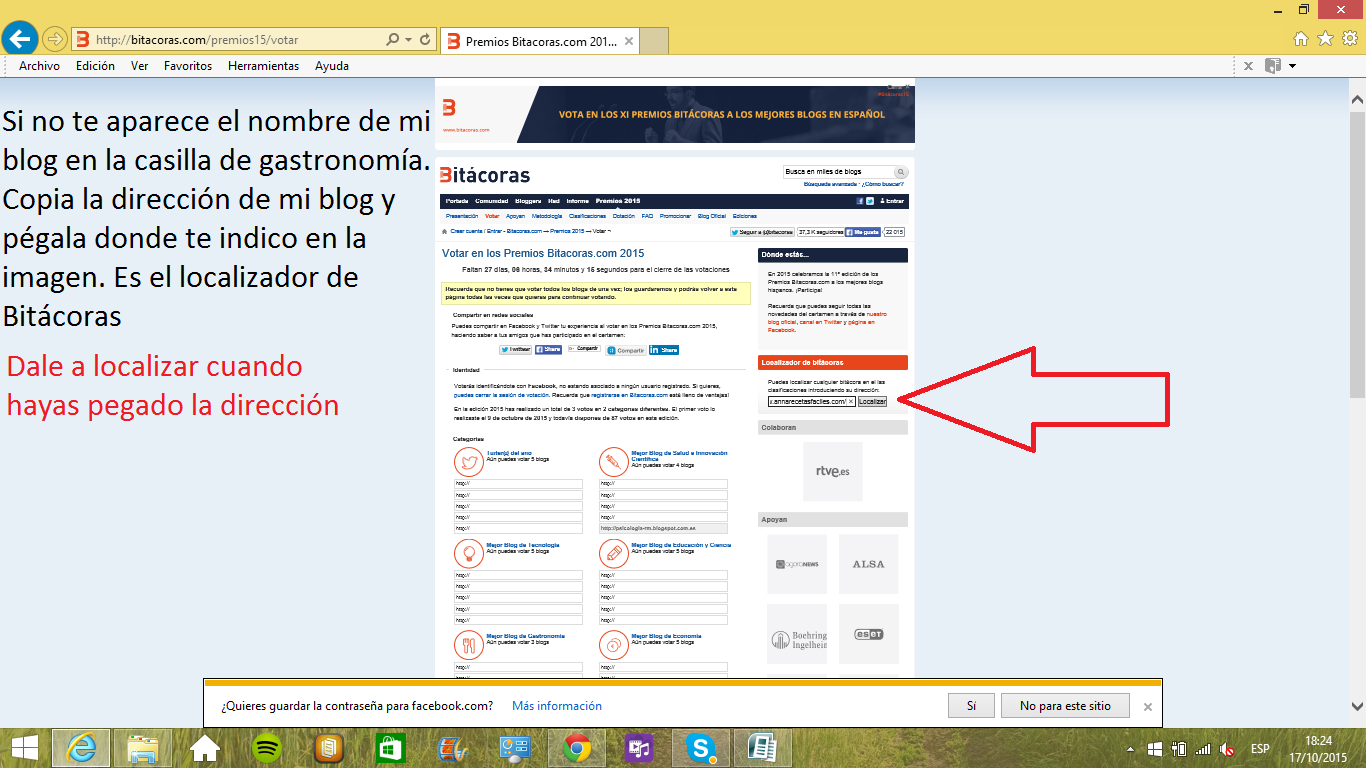Click the LinkedIn Share button
The width and height of the screenshot is (1366, 768).
click(x=664, y=350)
